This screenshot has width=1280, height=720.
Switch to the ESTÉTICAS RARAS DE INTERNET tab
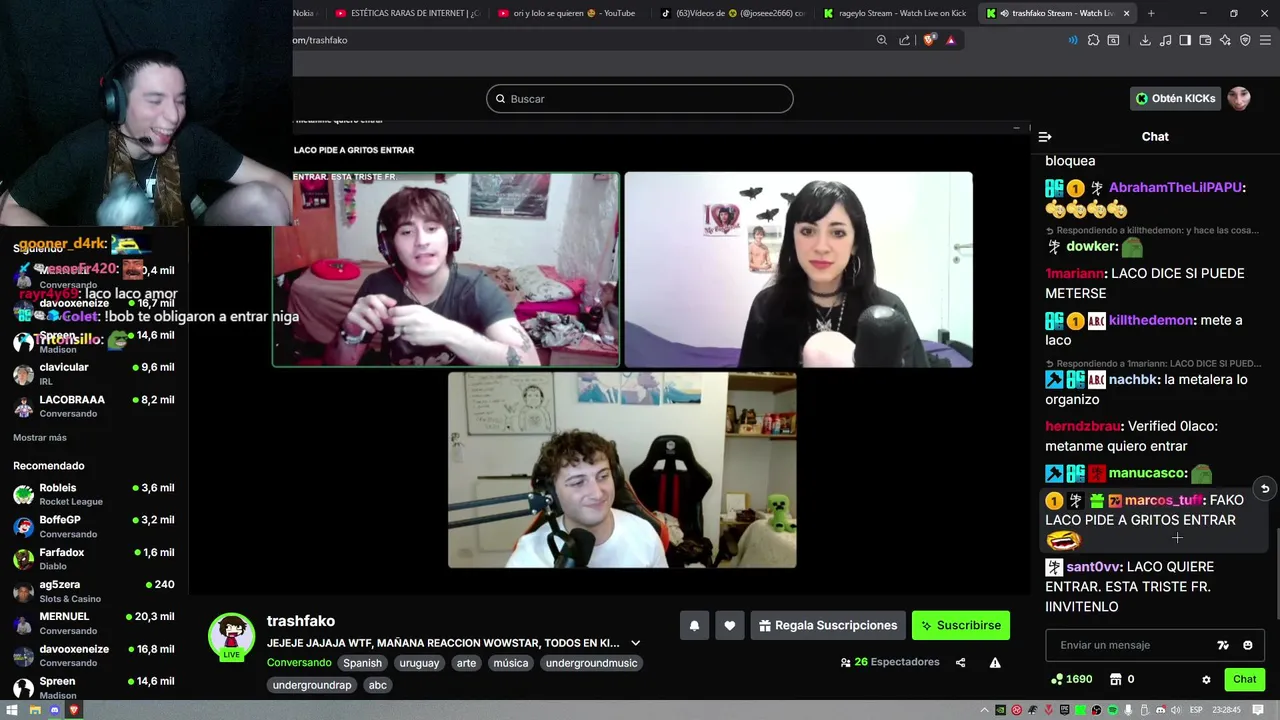[x=407, y=13]
